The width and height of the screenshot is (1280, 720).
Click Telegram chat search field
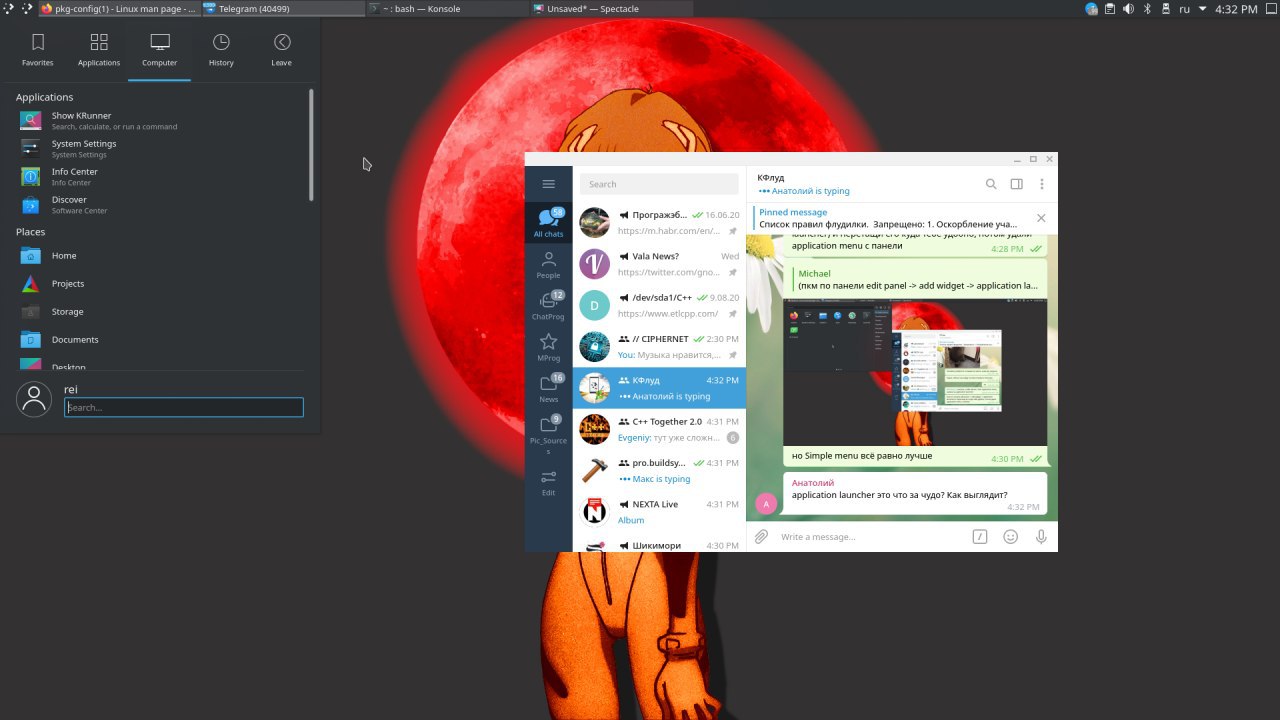coord(660,184)
